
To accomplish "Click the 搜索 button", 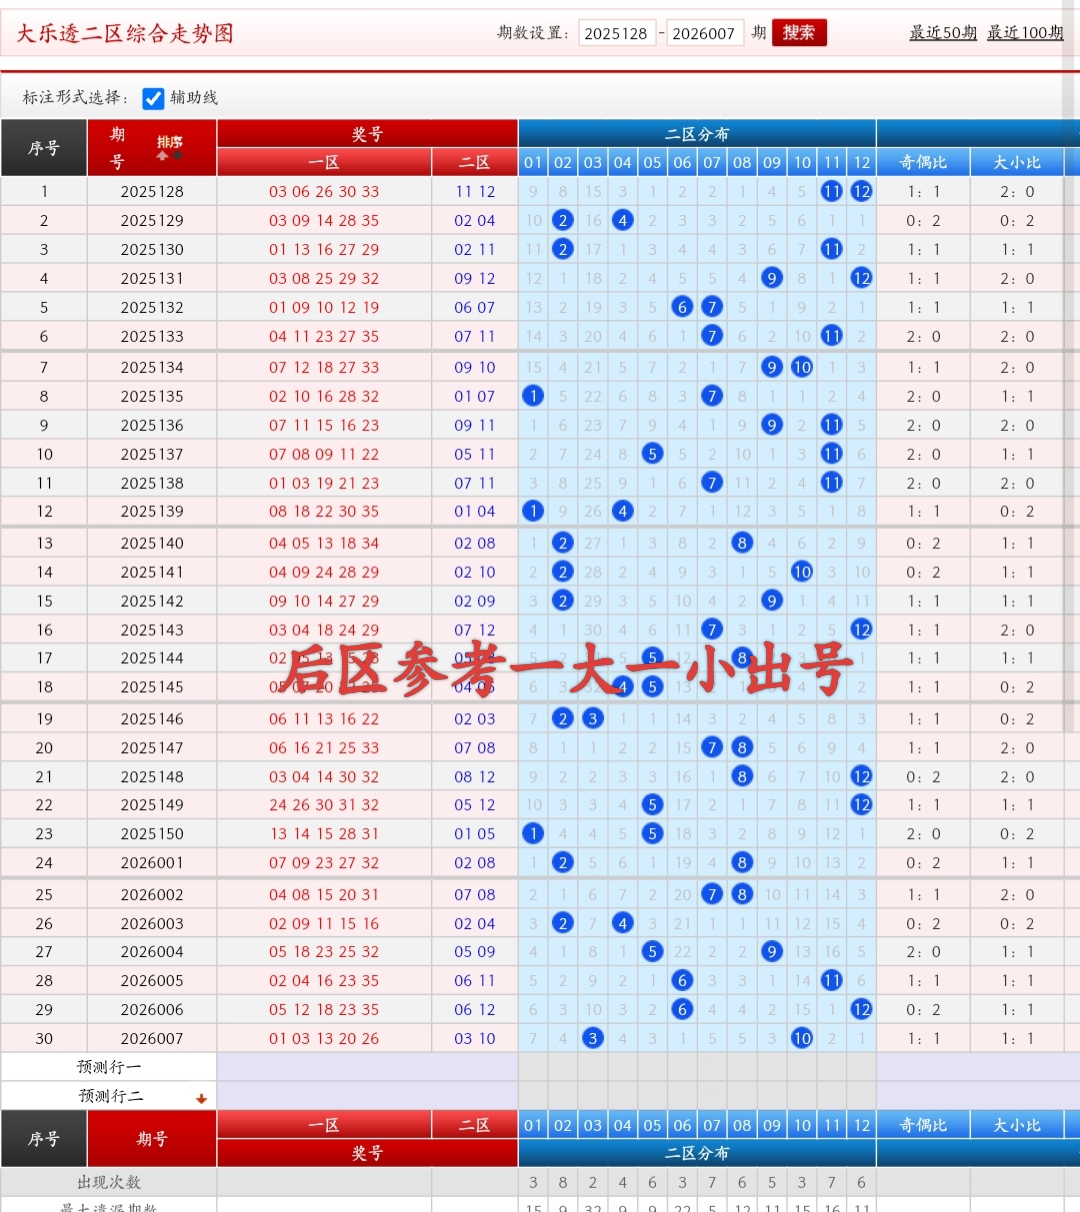I will tap(799, 33).
